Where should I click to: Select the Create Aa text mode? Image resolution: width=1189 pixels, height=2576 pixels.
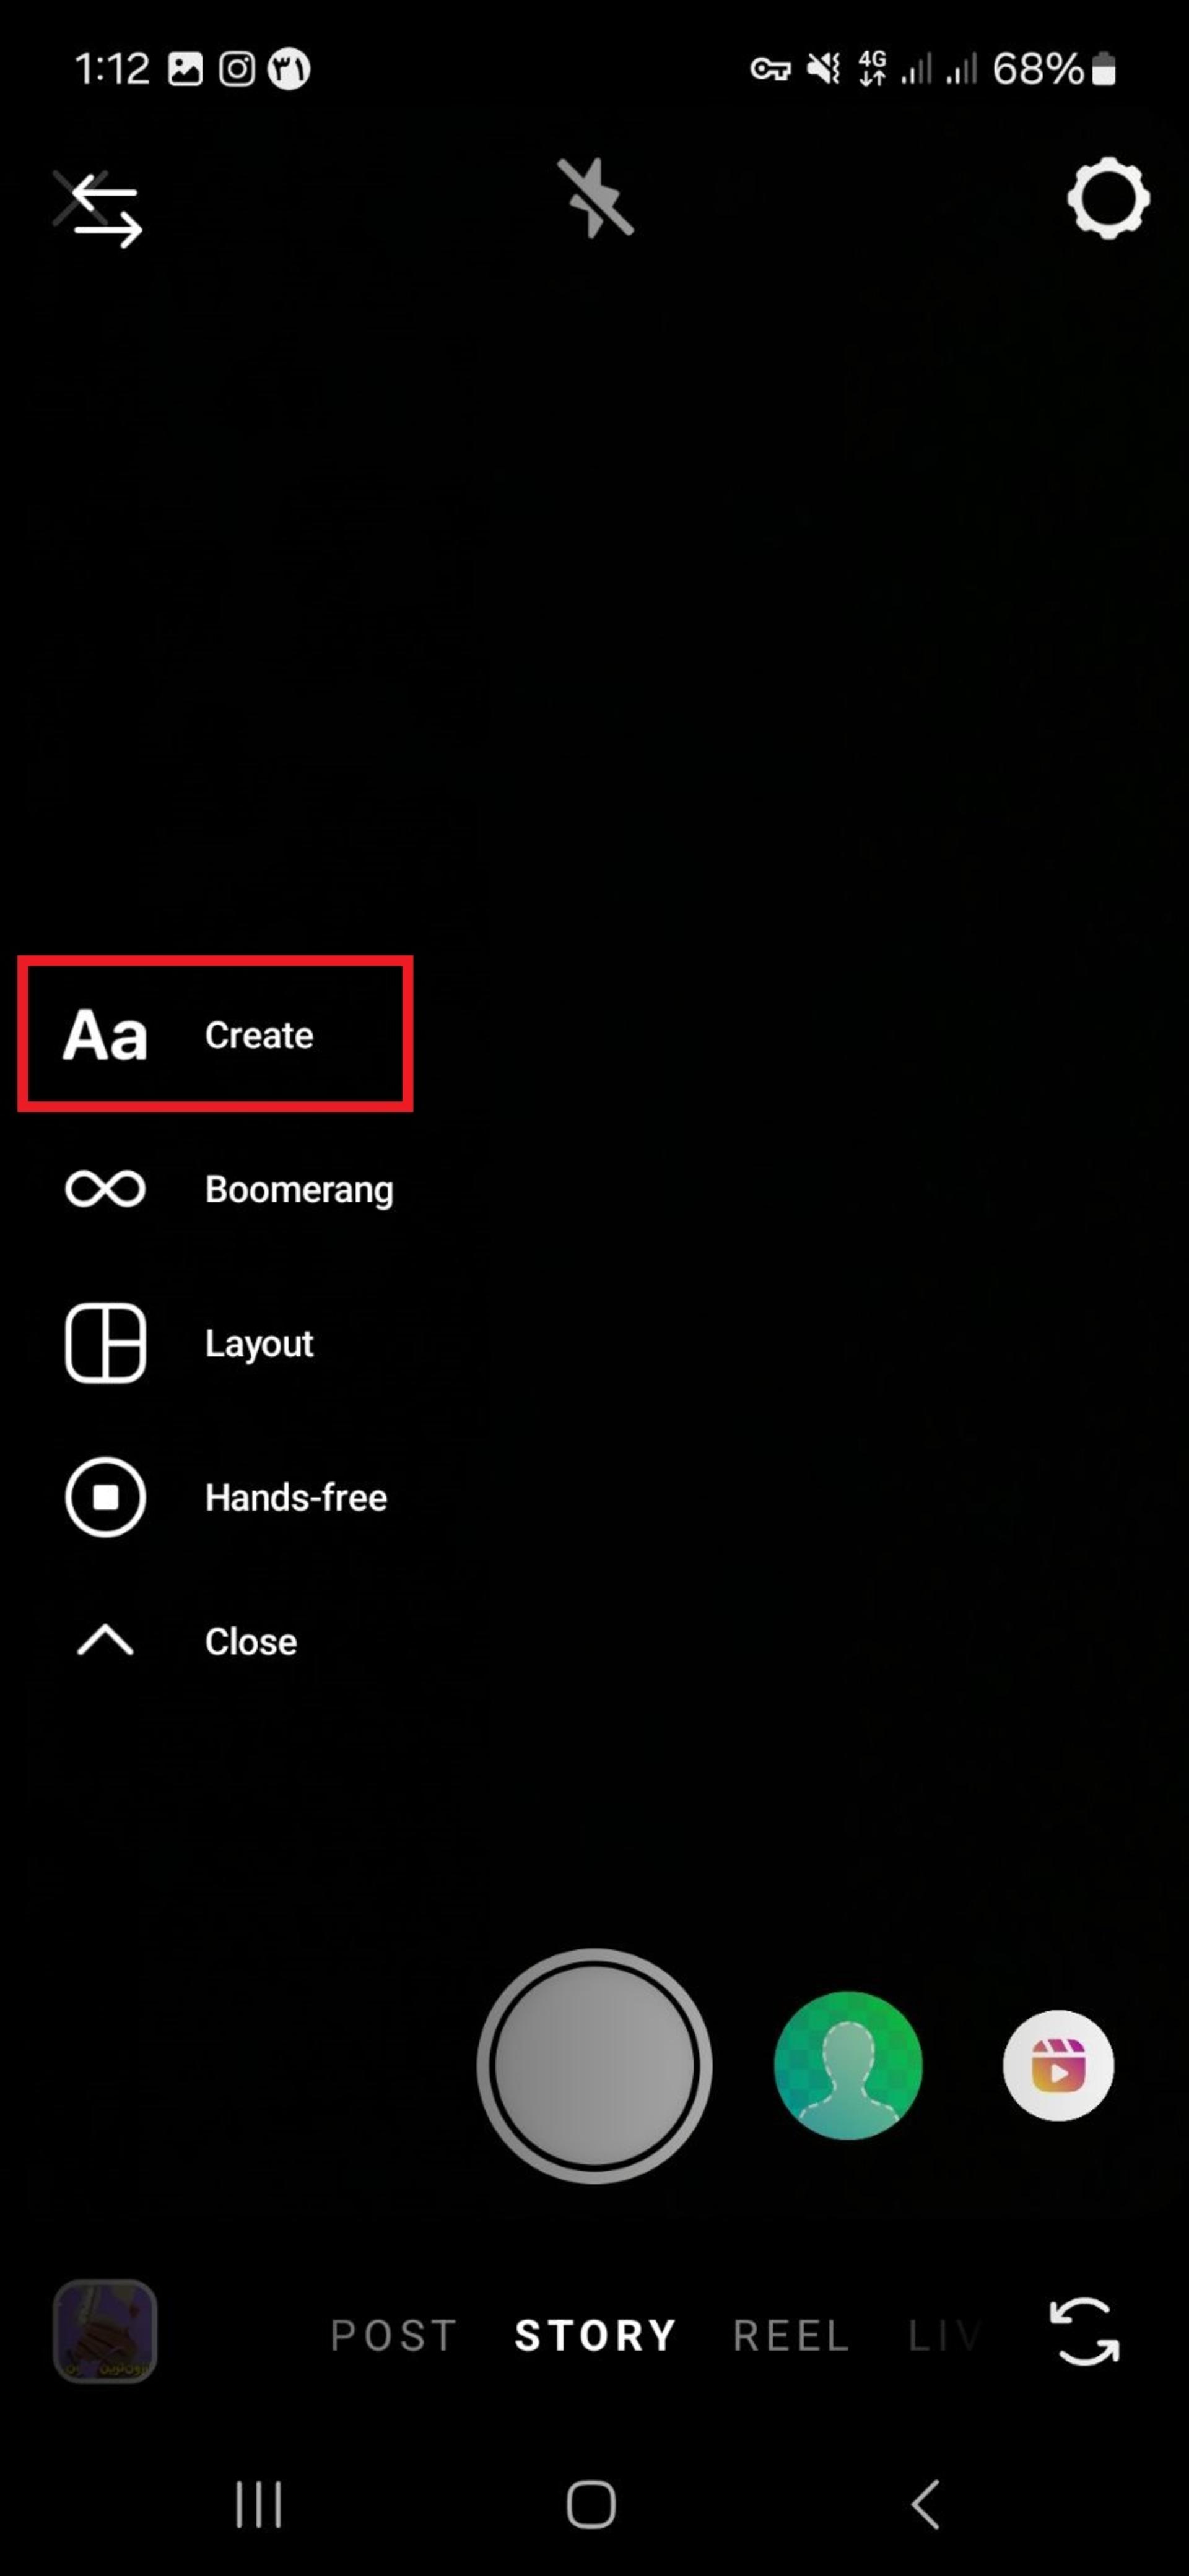[x=215, y=1034]
